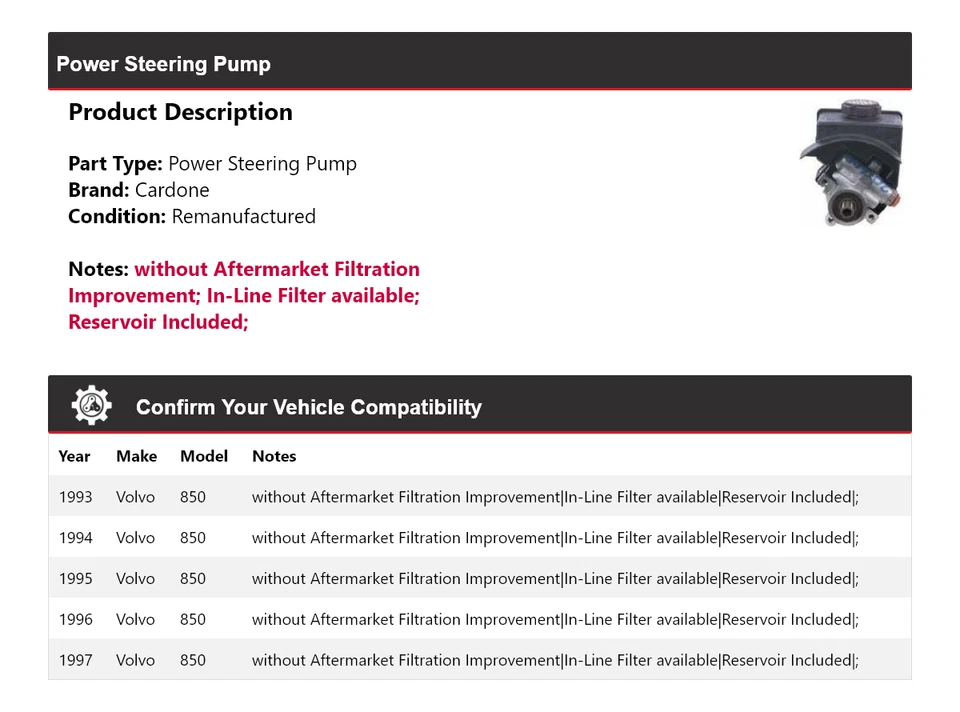Screen dimensions: 960x712
Task: Select the 1993 Volvo 850 row
Action: pyautogui.click(x=480, y=497)
